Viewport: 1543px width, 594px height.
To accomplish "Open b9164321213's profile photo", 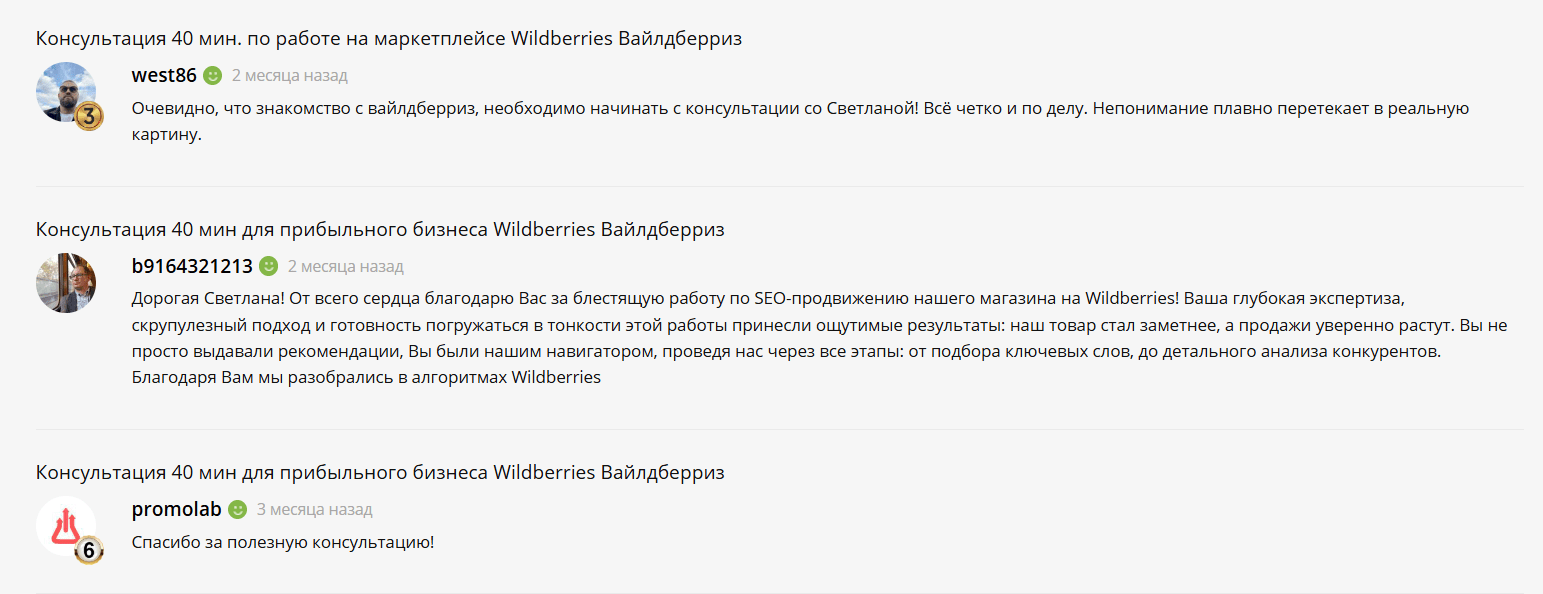I will point(66,283).
